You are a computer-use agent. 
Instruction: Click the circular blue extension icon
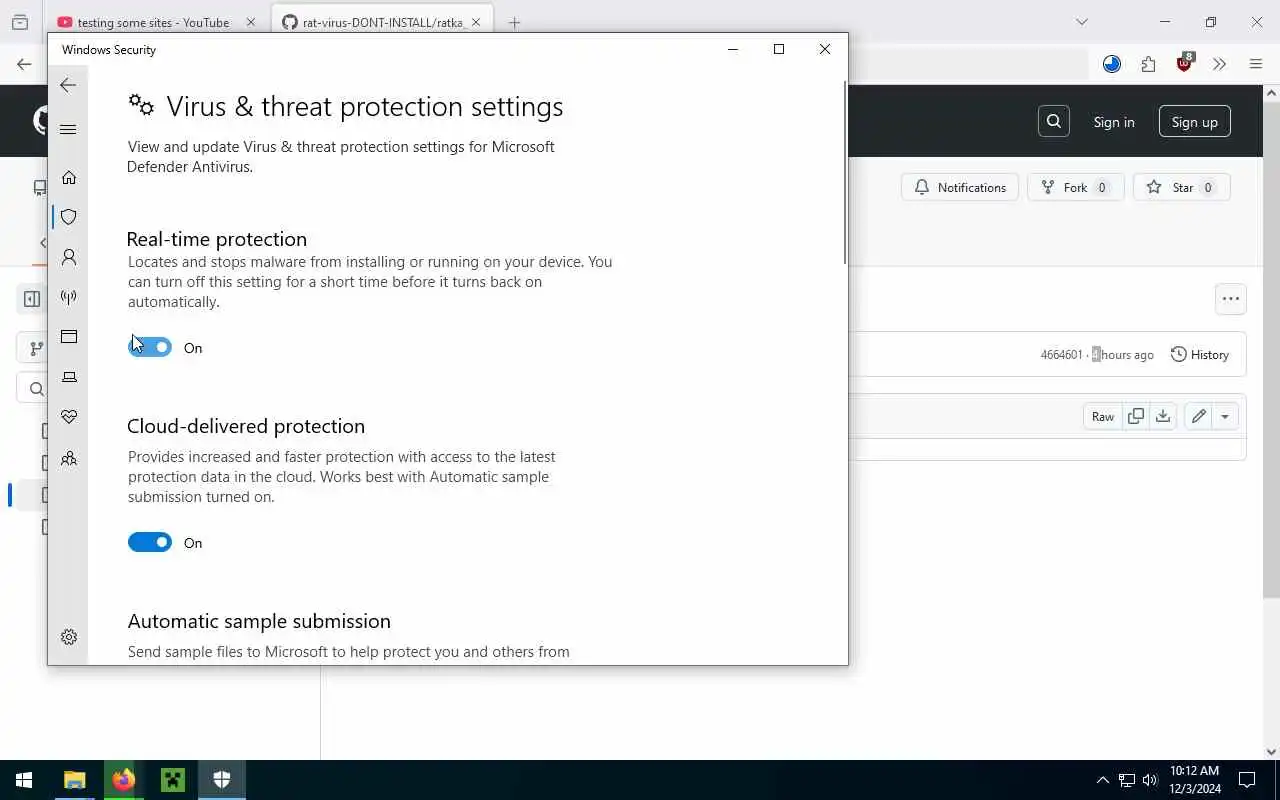[1112, 64]
